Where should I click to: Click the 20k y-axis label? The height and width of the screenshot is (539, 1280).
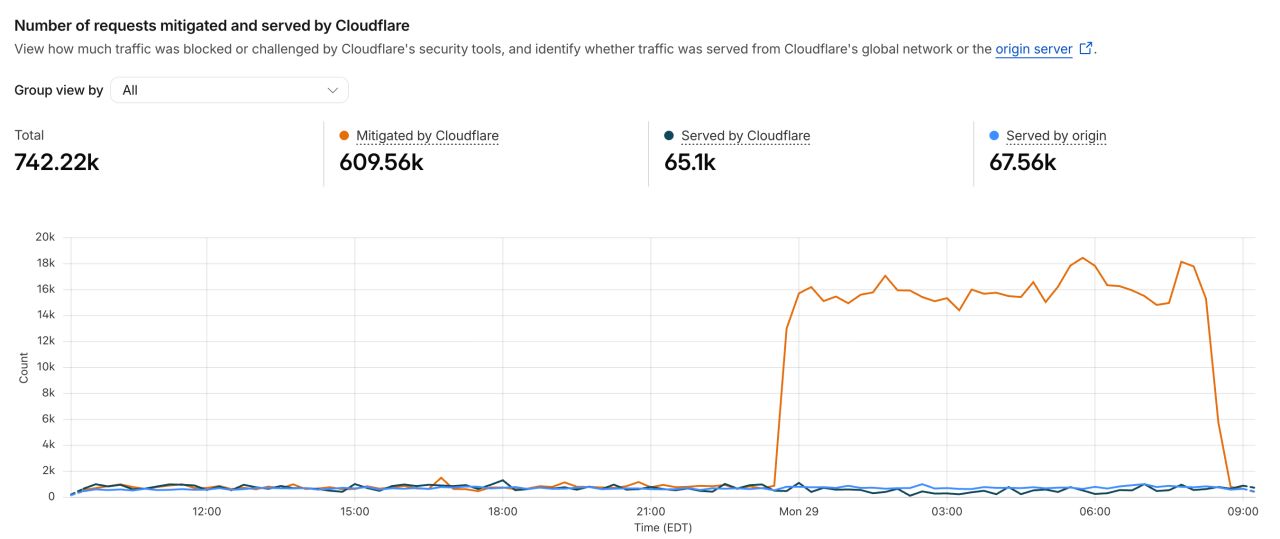pos(44,237)
